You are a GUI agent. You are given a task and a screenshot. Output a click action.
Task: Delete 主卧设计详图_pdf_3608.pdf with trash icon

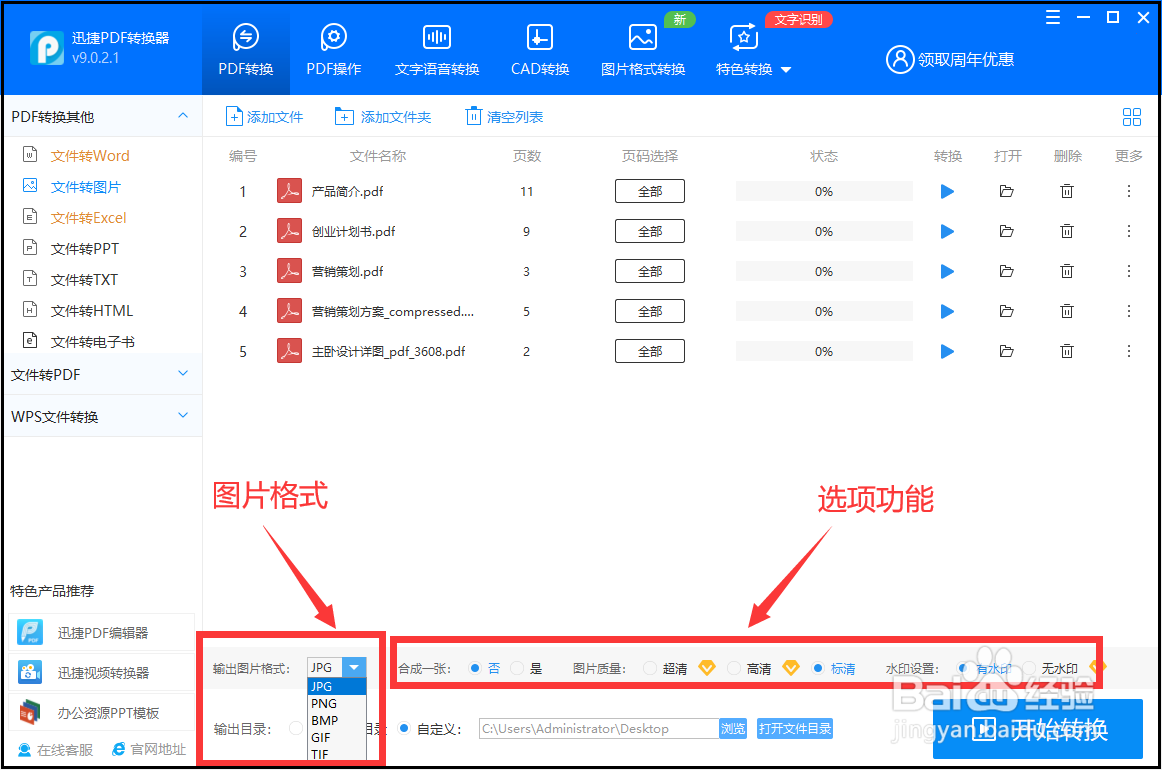[1066, 352]
